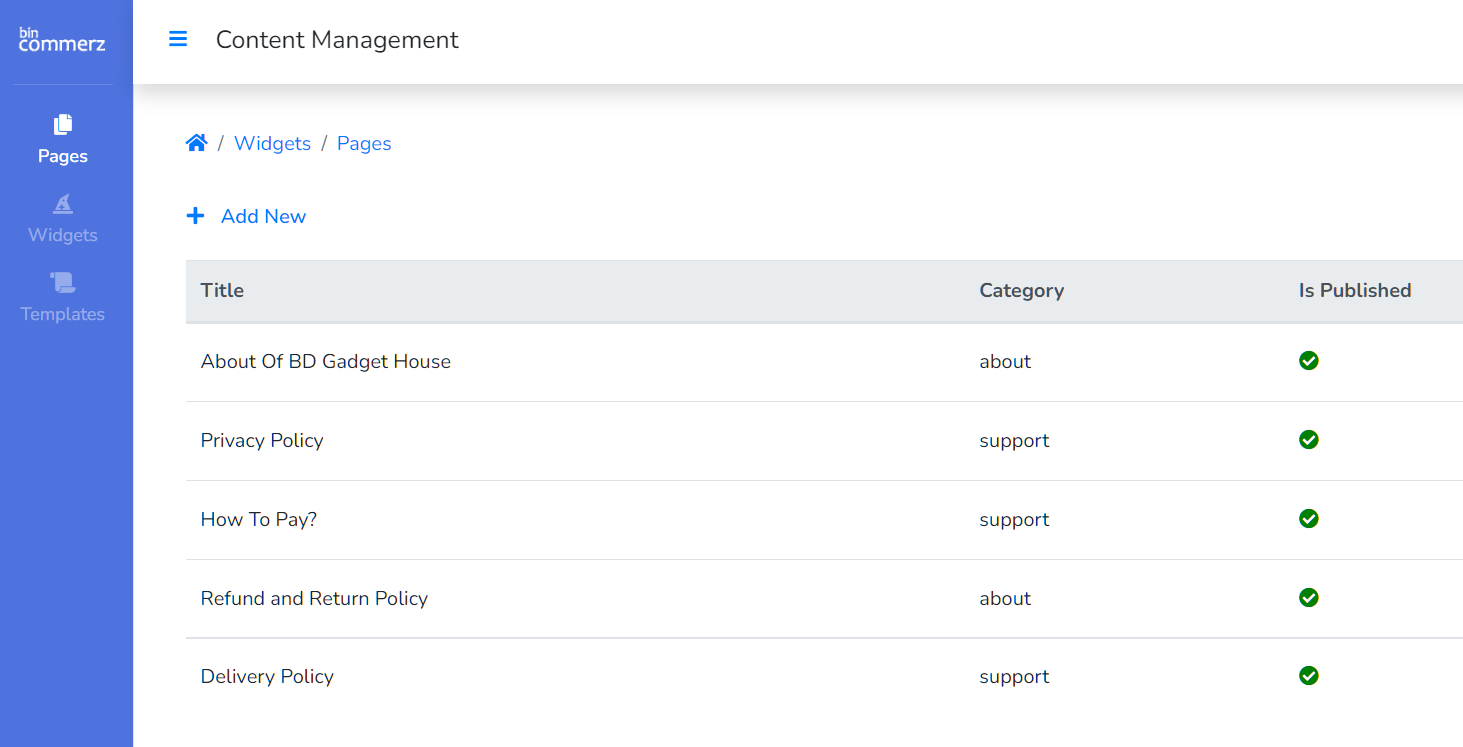Click the plus icon beside Add New
Image resolution: width=1463 pixels, height=747 pixels.
pos(195,216)
